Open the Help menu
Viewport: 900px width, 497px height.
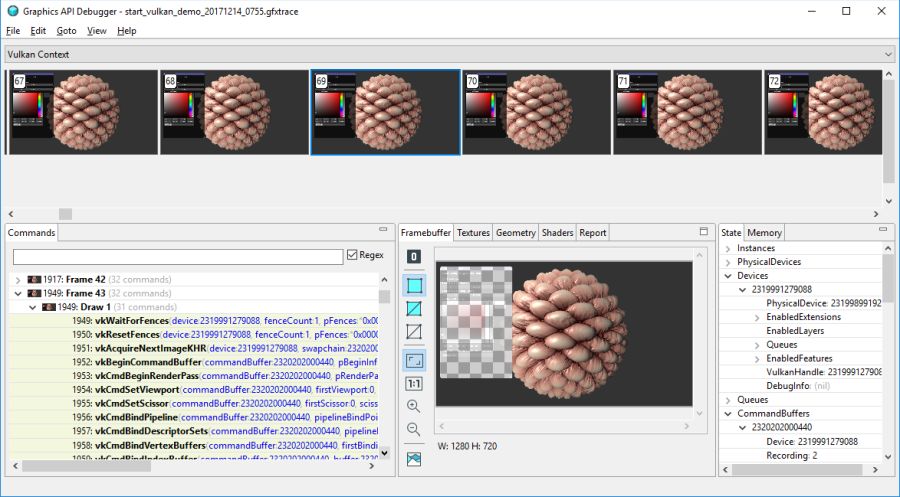(x=126, y=30)
